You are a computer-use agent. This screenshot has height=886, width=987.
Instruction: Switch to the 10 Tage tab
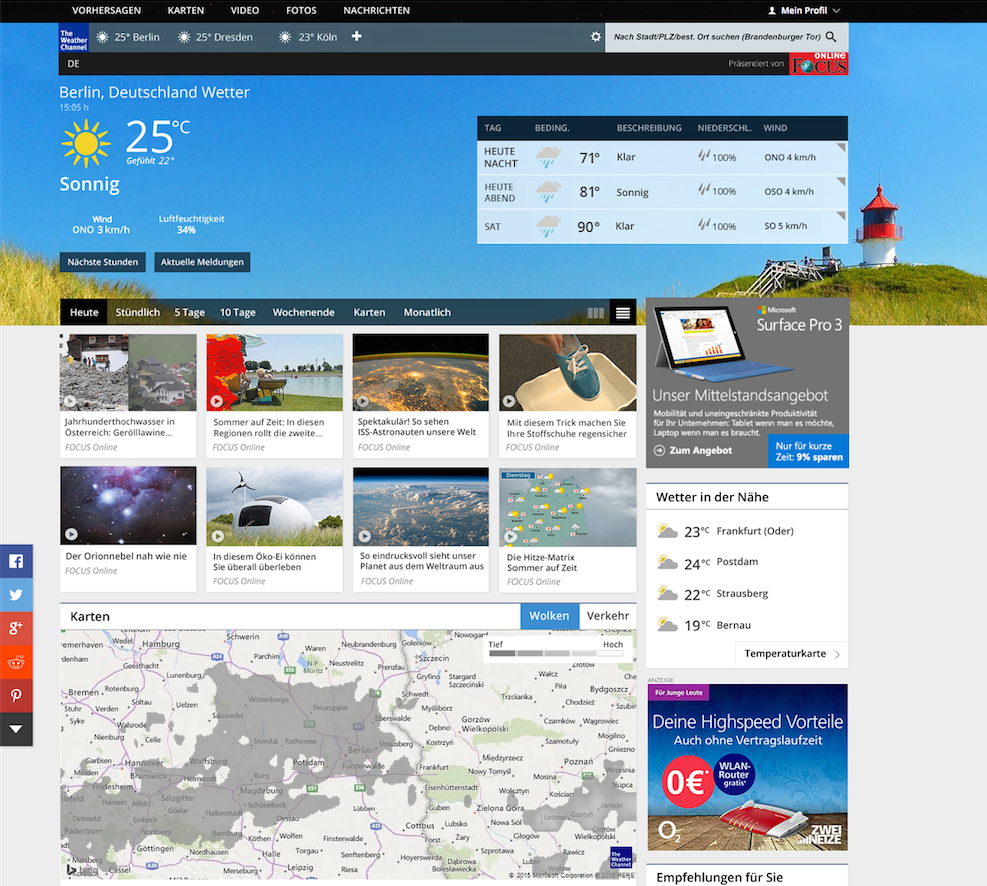click(x=237, y=312)
